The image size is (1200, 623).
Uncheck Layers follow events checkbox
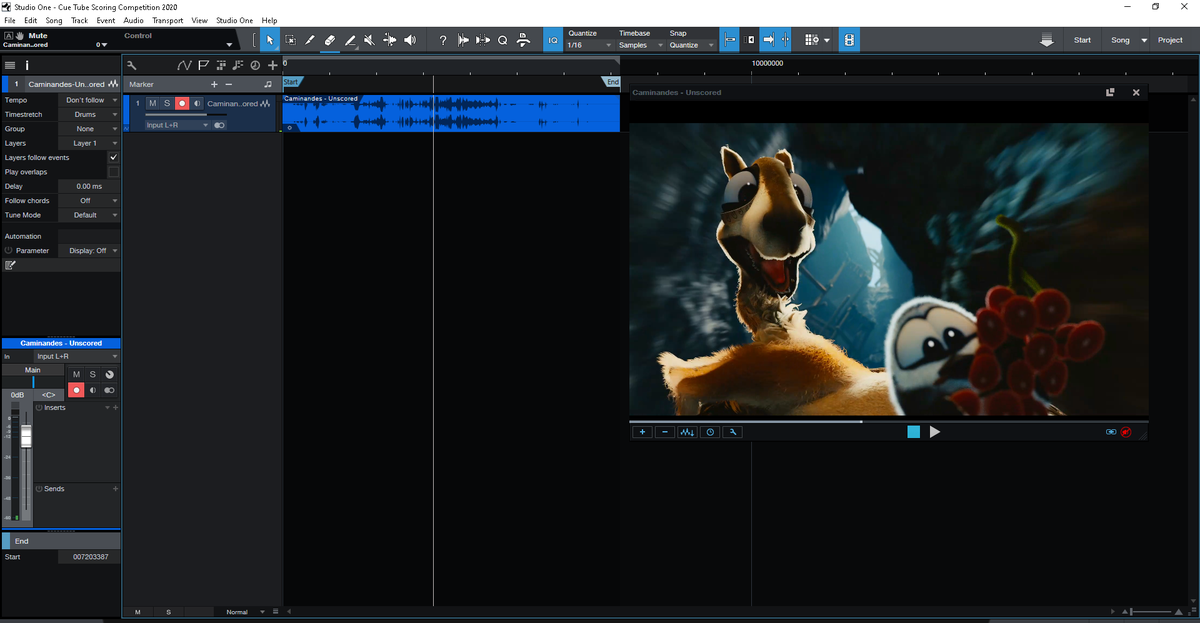point(113,158)
